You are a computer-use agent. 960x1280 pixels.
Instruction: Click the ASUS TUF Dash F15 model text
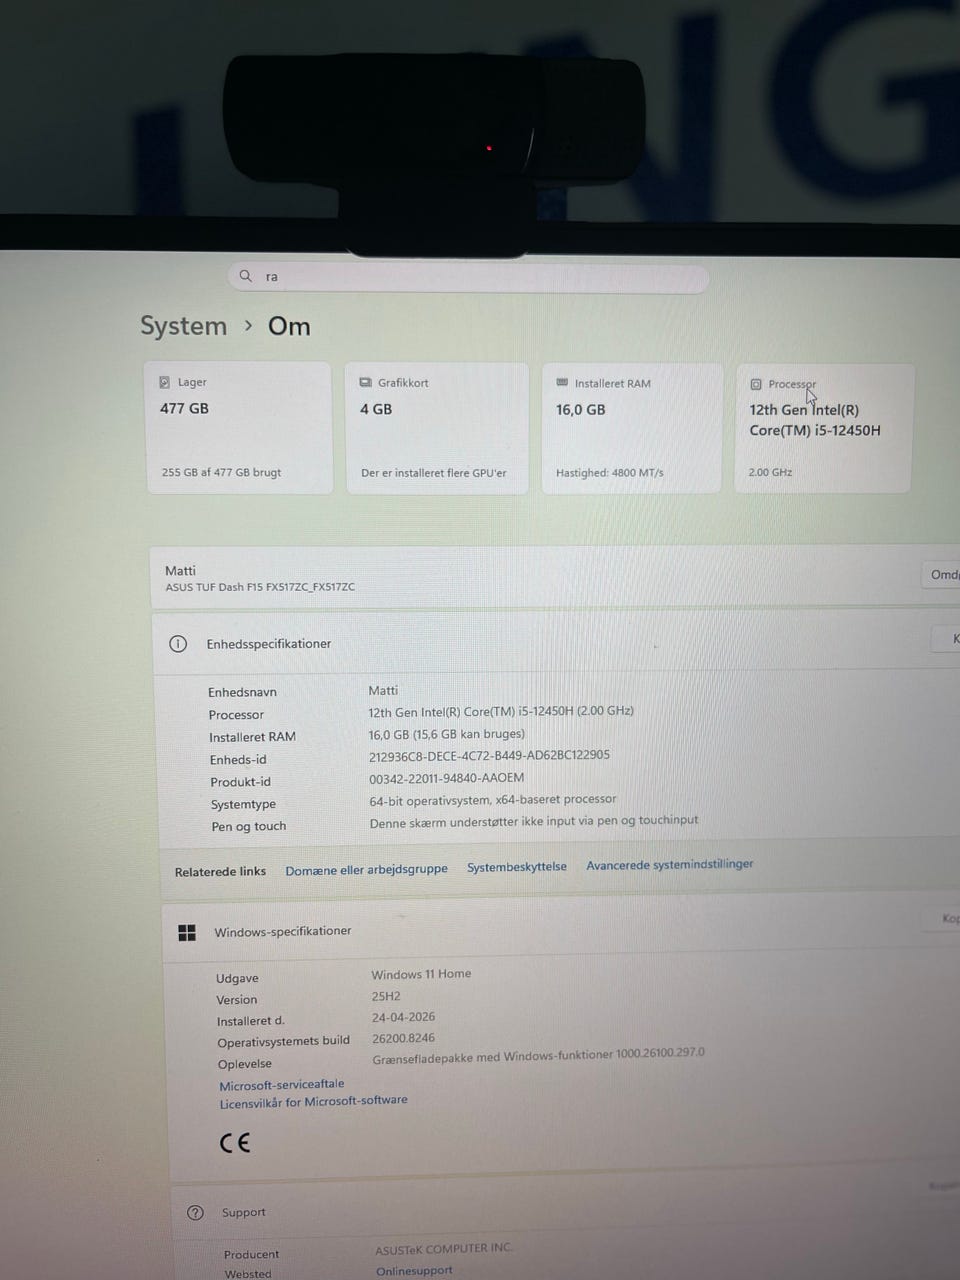click(260, 587)
